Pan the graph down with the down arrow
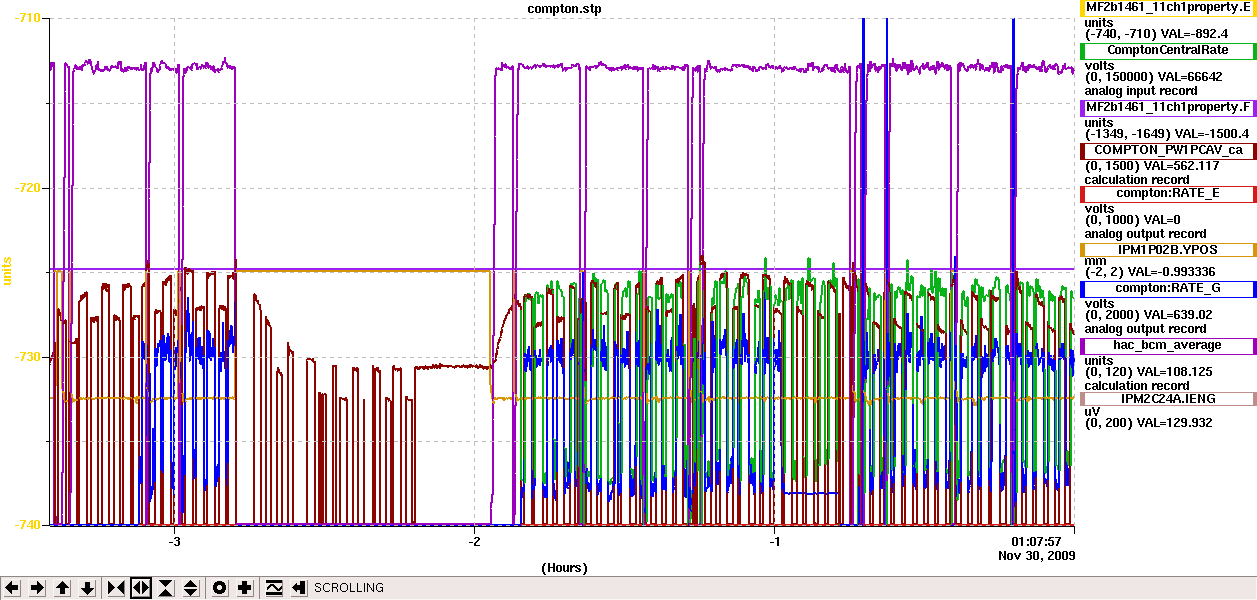Screen dimensions: 1257x600 point(87,588)
